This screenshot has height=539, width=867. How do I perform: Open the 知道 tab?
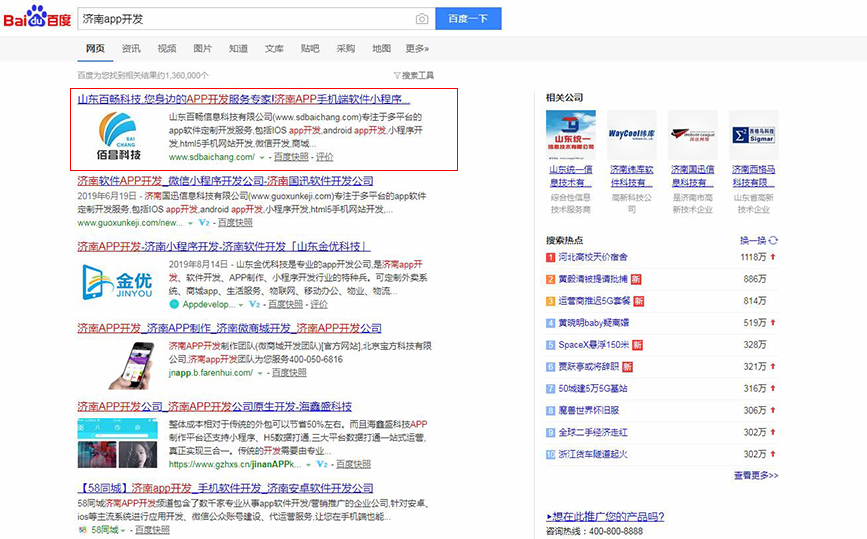pyautogui.click(x=238, y=49)
